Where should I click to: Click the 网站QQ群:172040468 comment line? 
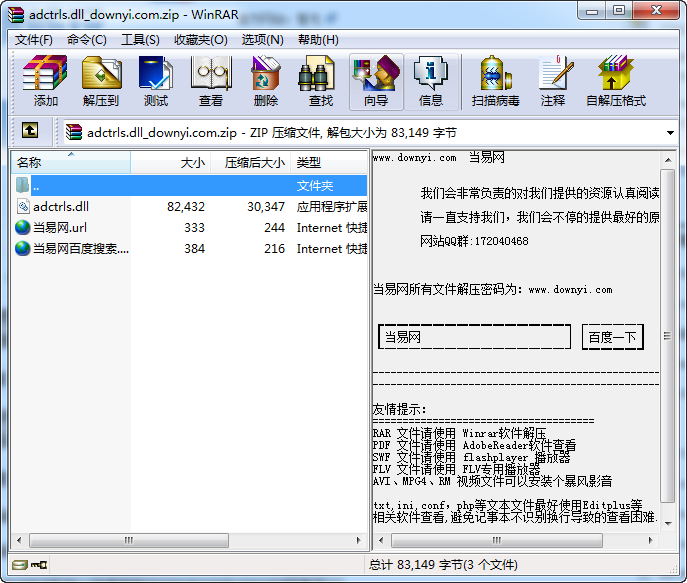pyautogui.click(x=474, y=241)
